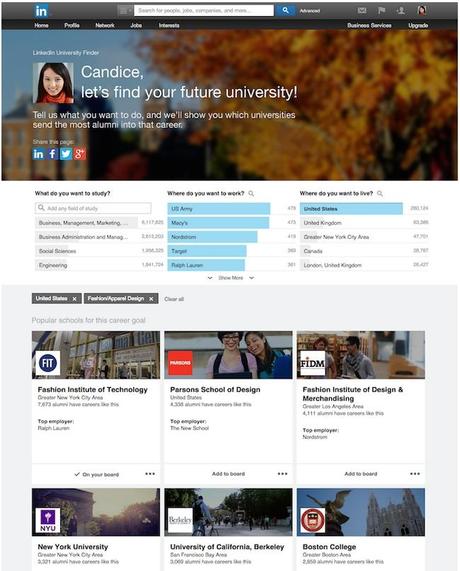Click Show More text

coord(231,278)
